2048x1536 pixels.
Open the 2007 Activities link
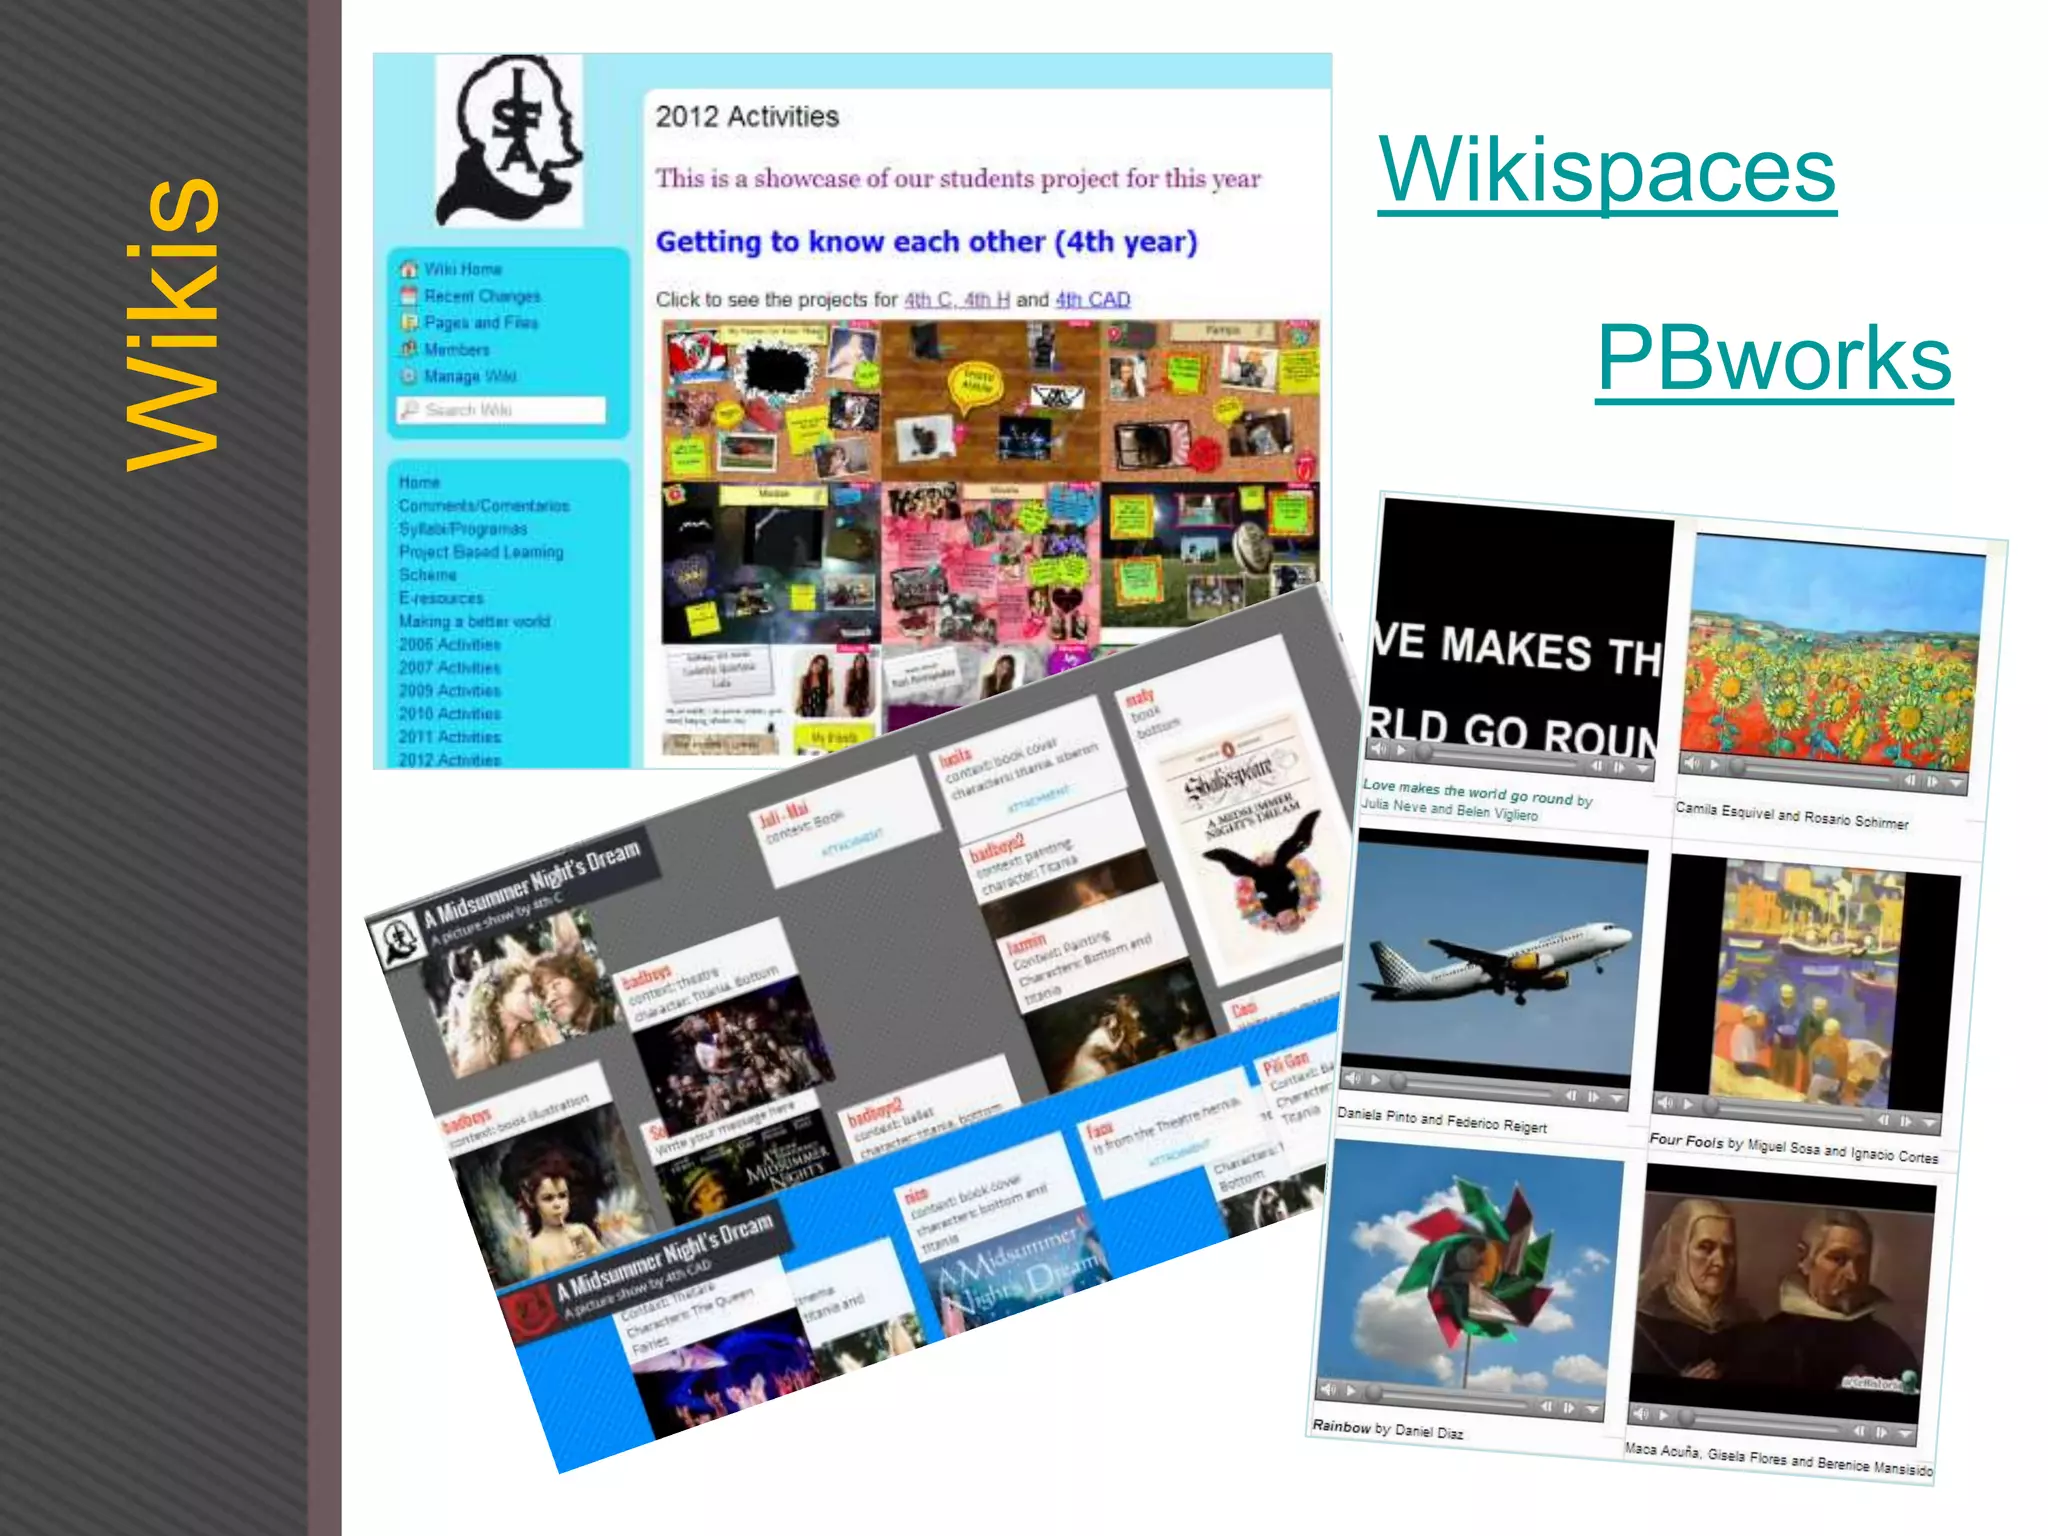[450, 668]
